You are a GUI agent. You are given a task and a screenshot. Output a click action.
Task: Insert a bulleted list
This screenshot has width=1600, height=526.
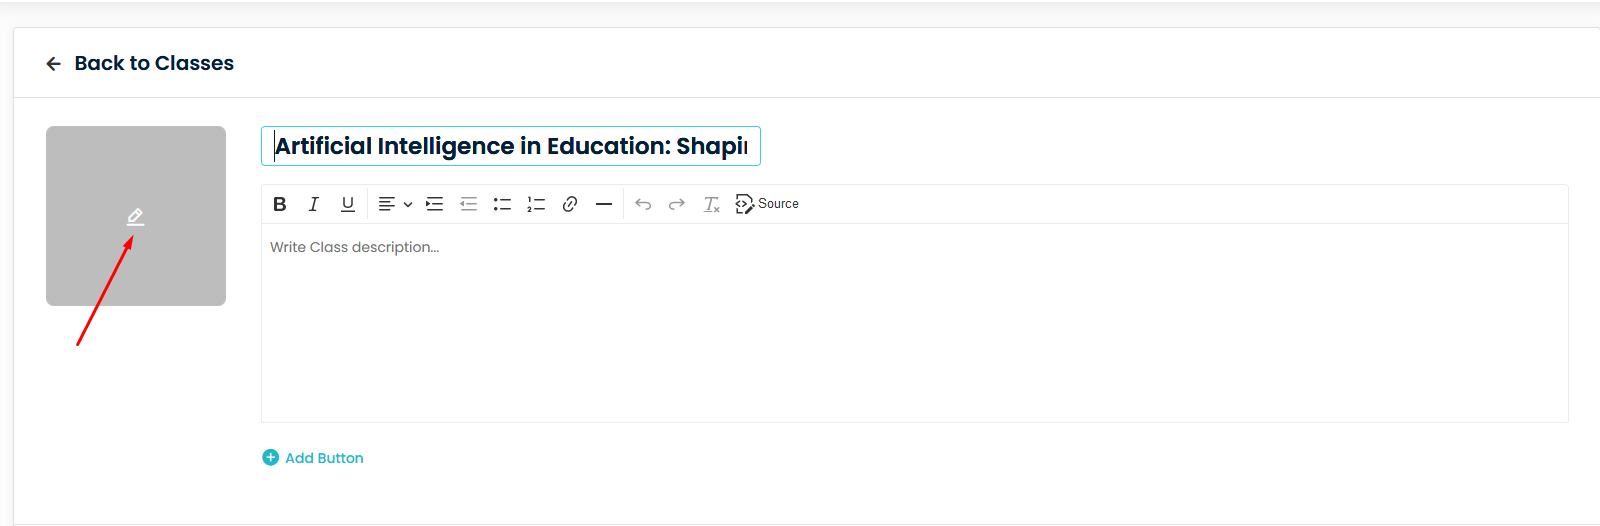tap(502, 204)
